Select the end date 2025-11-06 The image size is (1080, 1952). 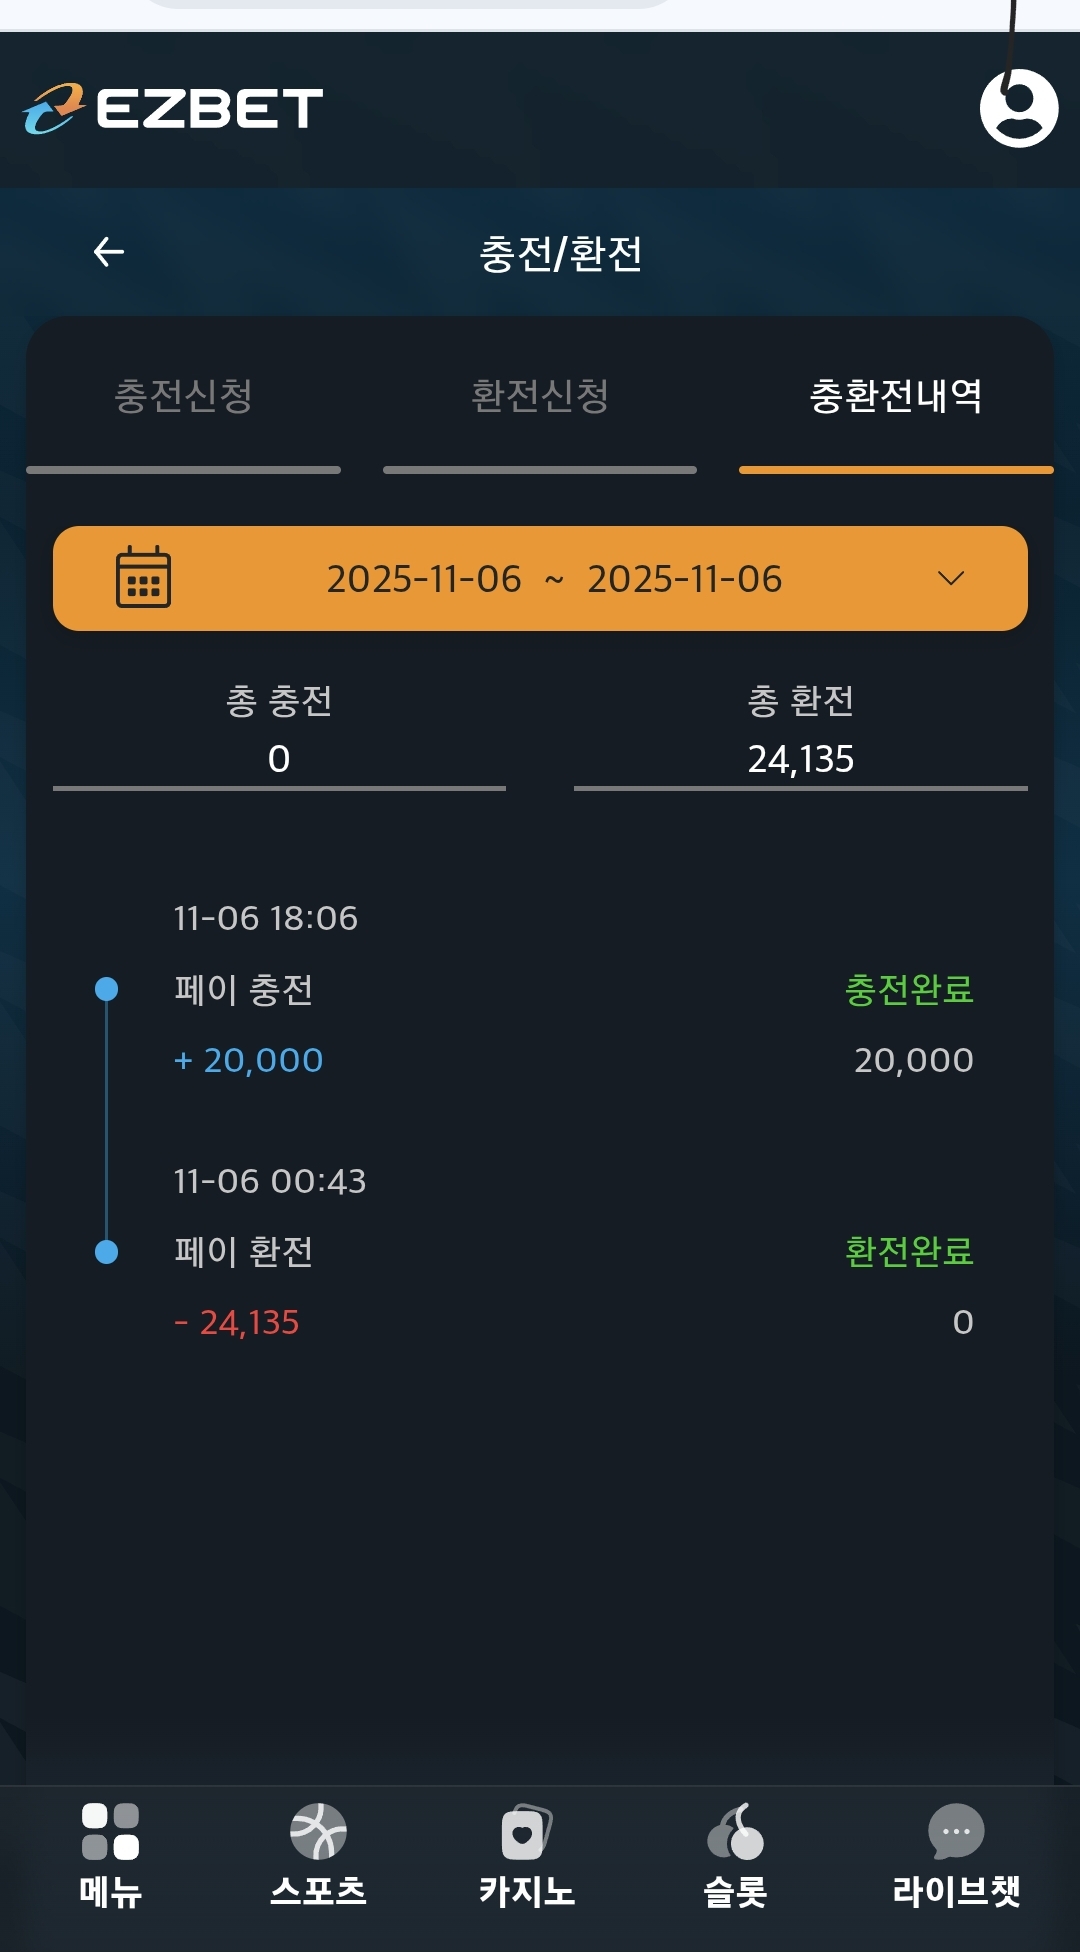(685, 579)
